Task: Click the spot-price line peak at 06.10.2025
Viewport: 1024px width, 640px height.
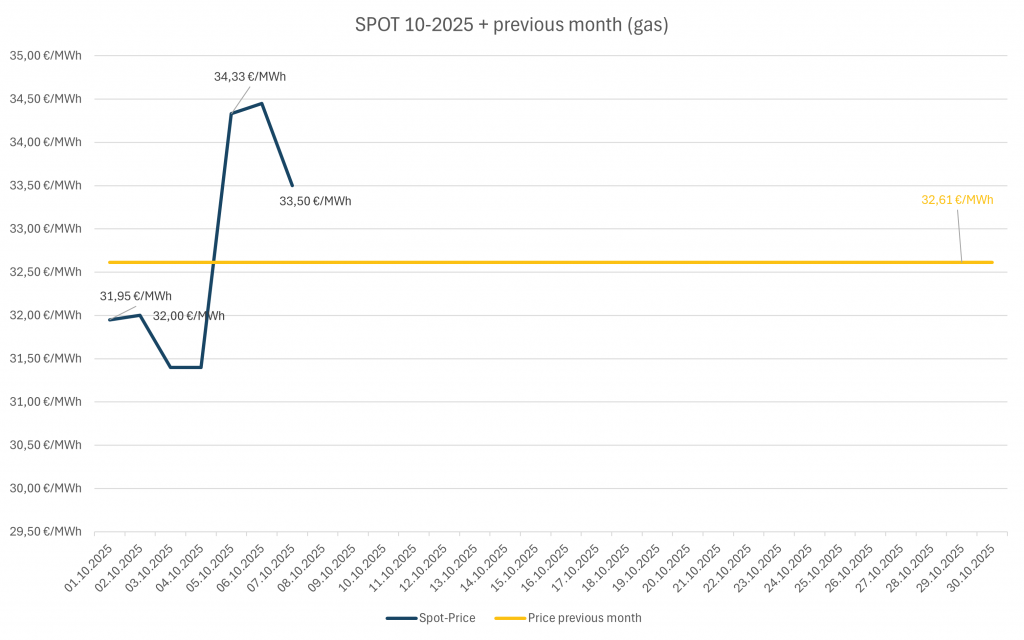Action: (x=262, y=103)
